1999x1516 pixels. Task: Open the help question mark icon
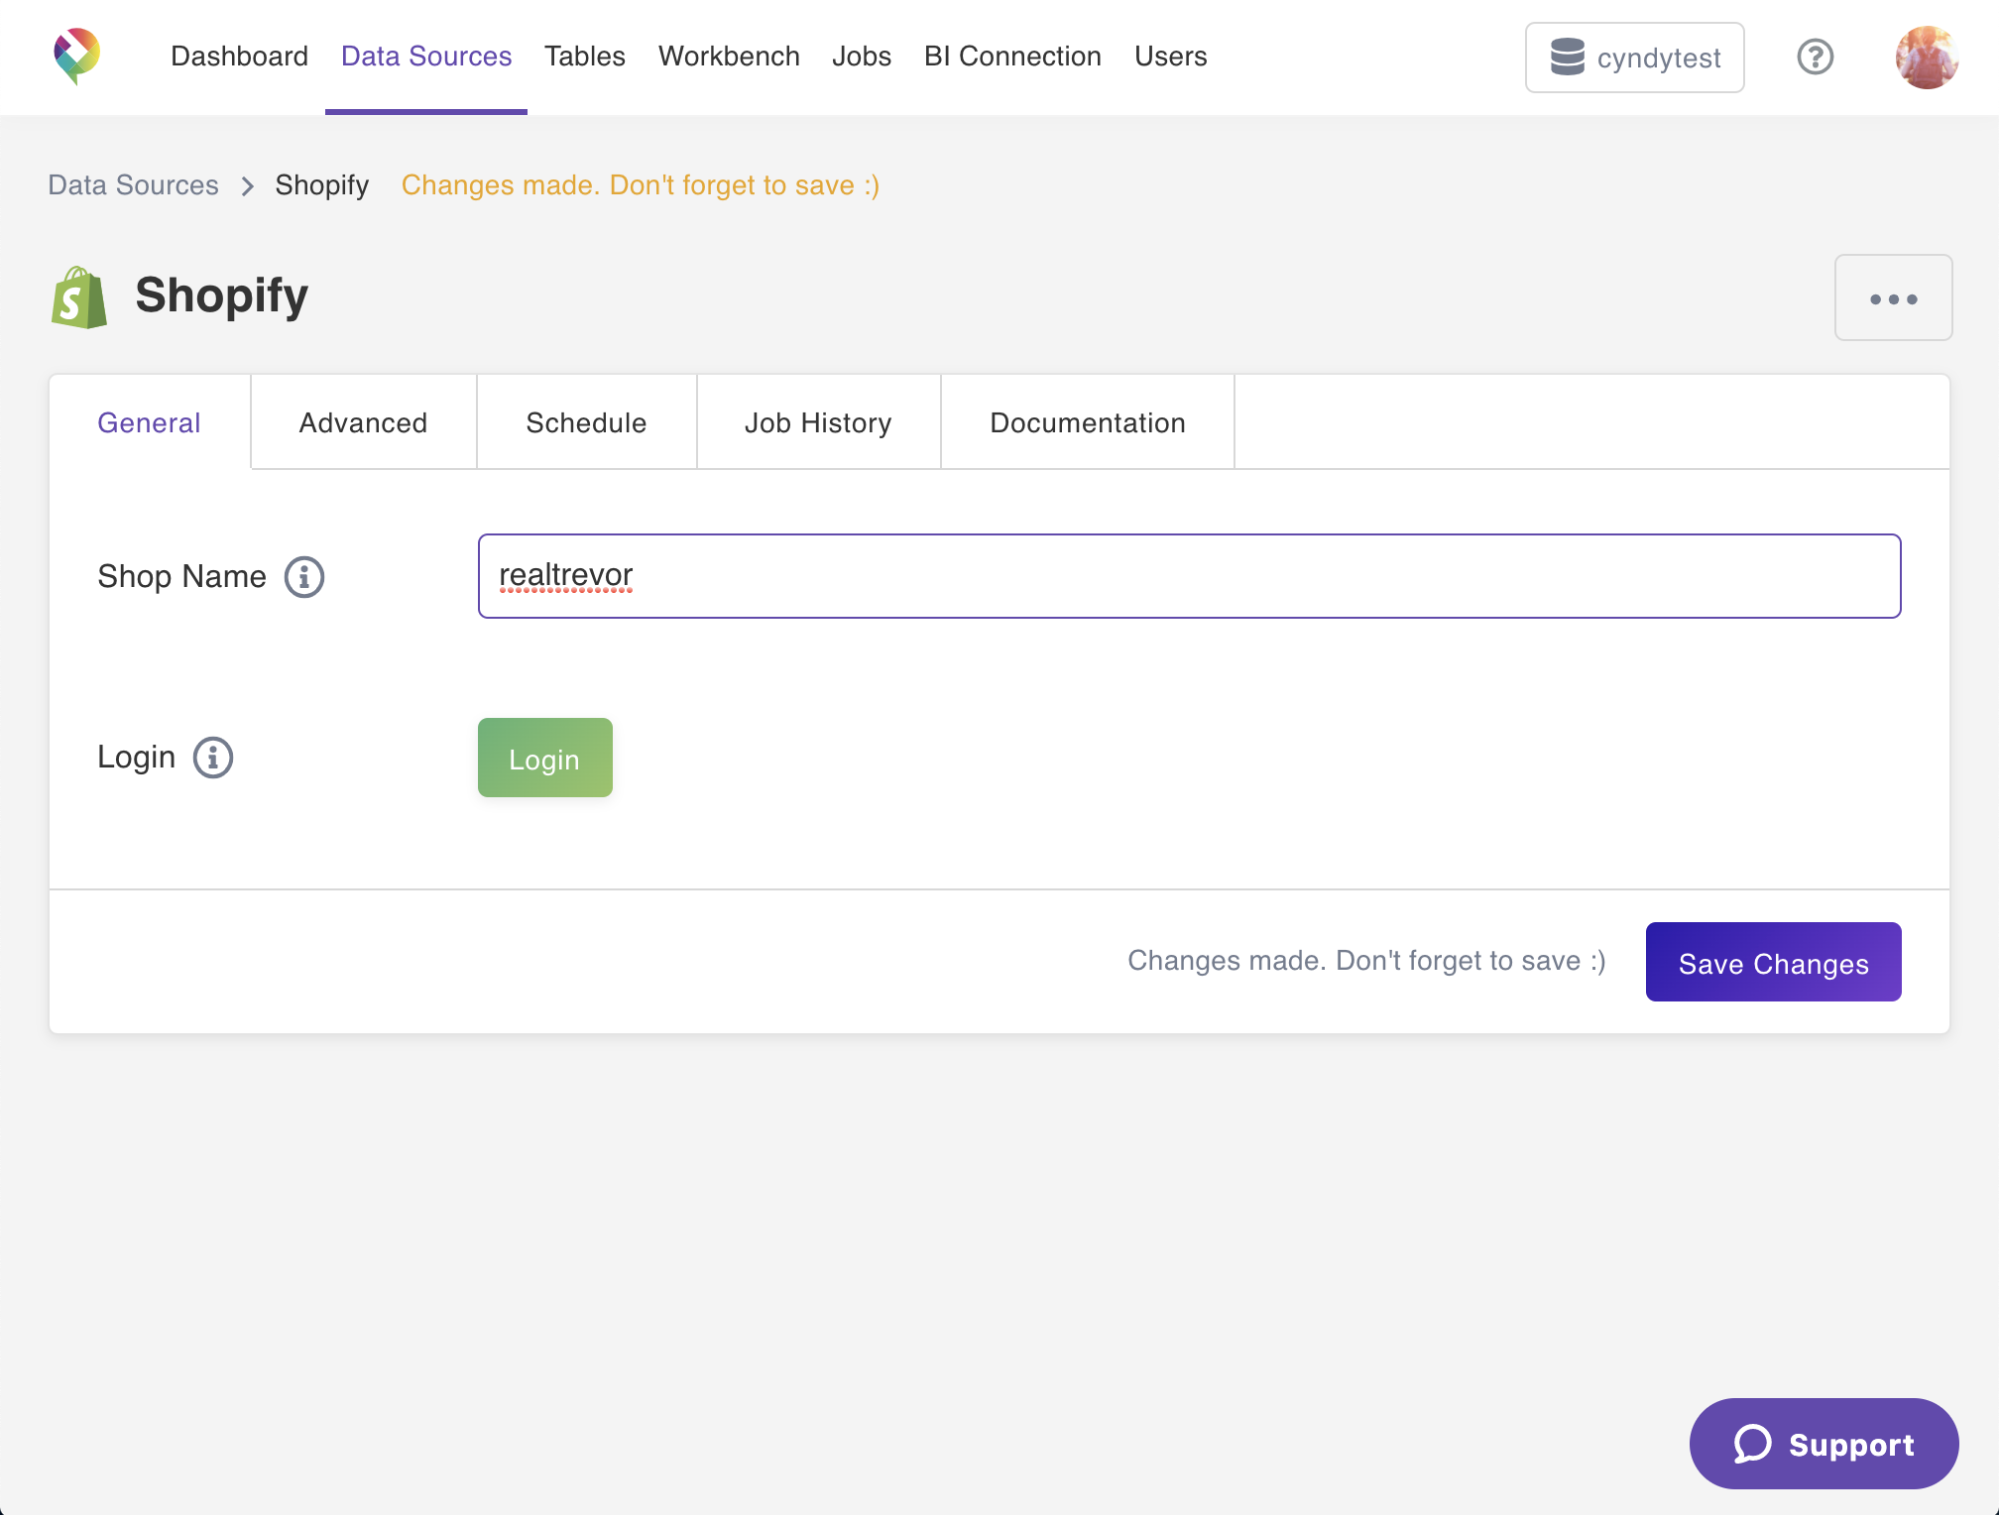tap(1814, 57)
